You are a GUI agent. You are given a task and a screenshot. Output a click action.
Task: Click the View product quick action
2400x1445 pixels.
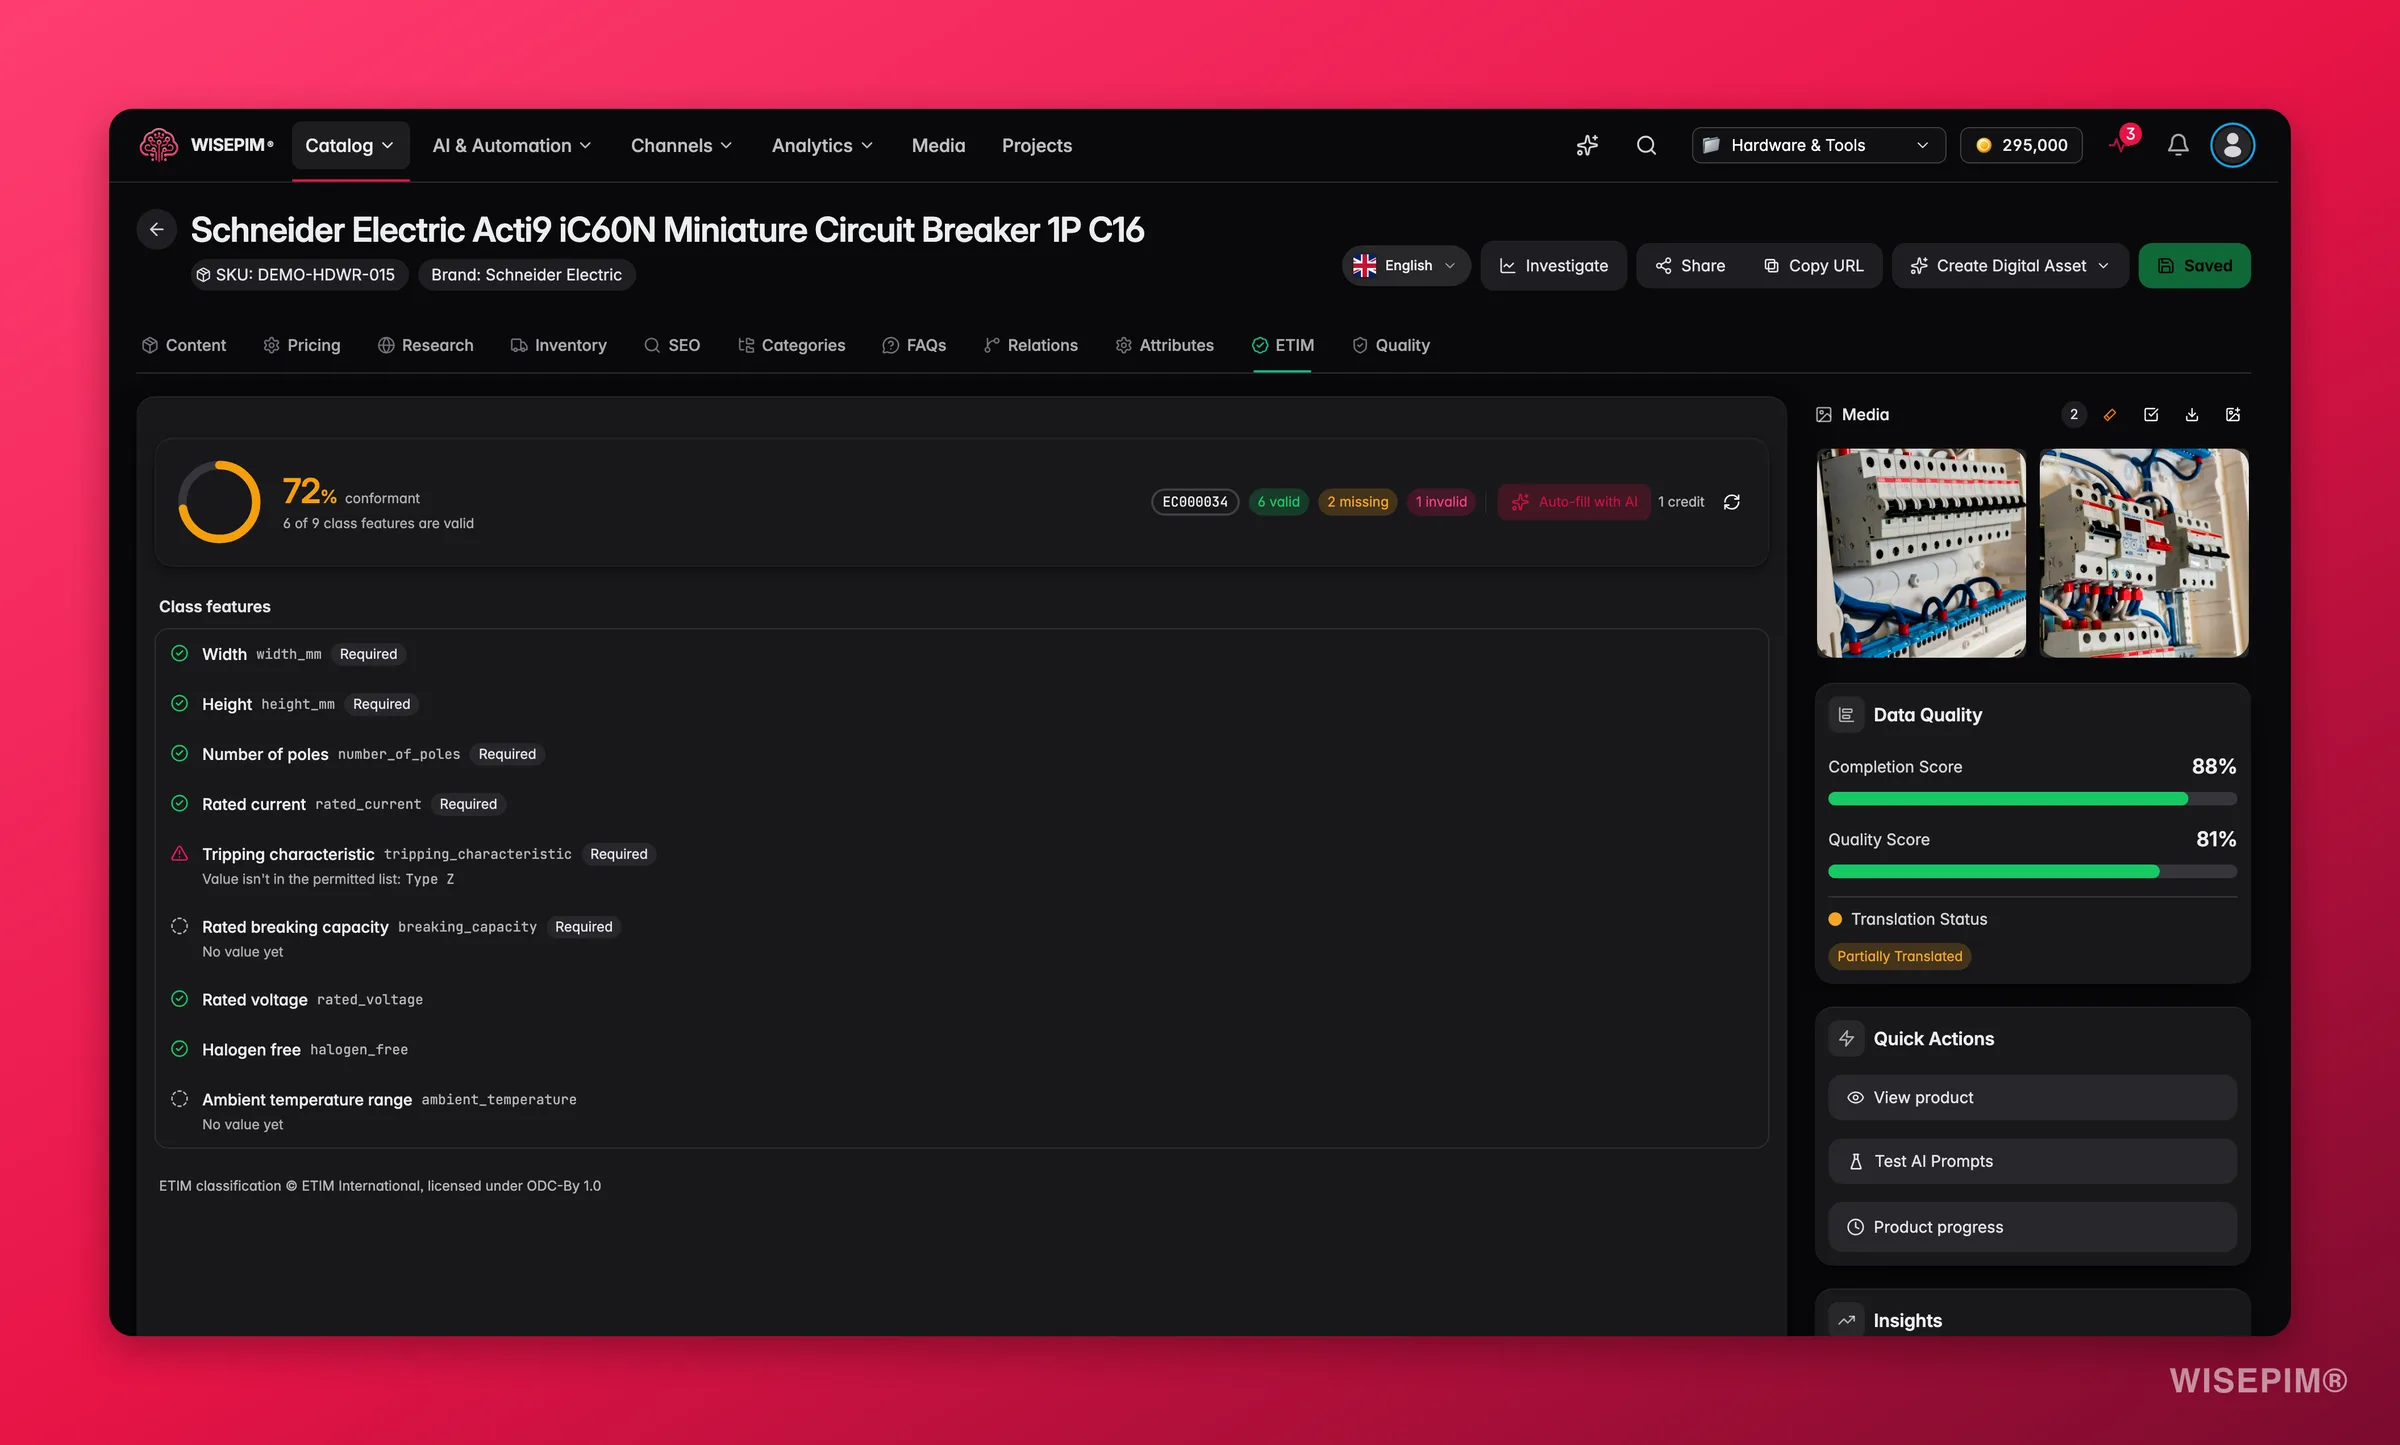pos(2032,1098)
